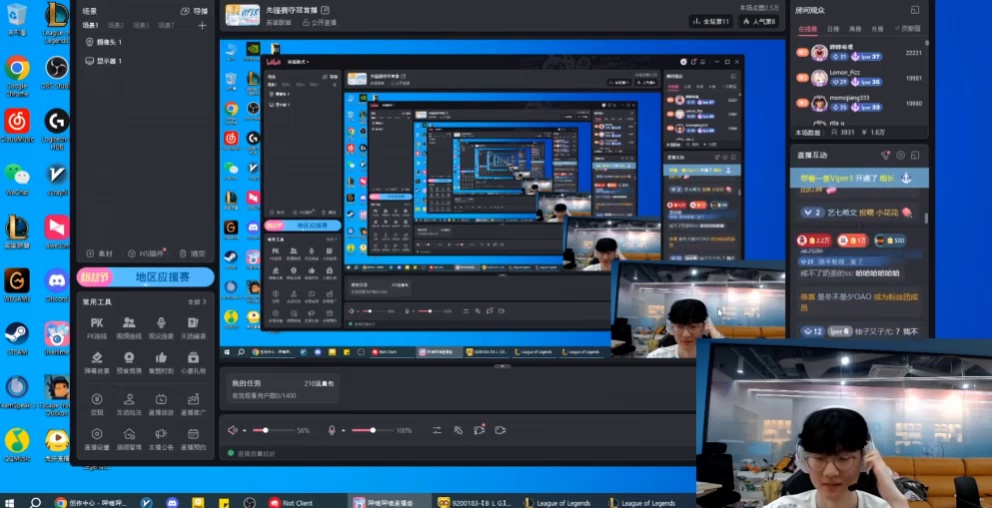The image size is (992, 508).
Task: Expand 全部 to show all common tools
Action: (x=197, y=301)
